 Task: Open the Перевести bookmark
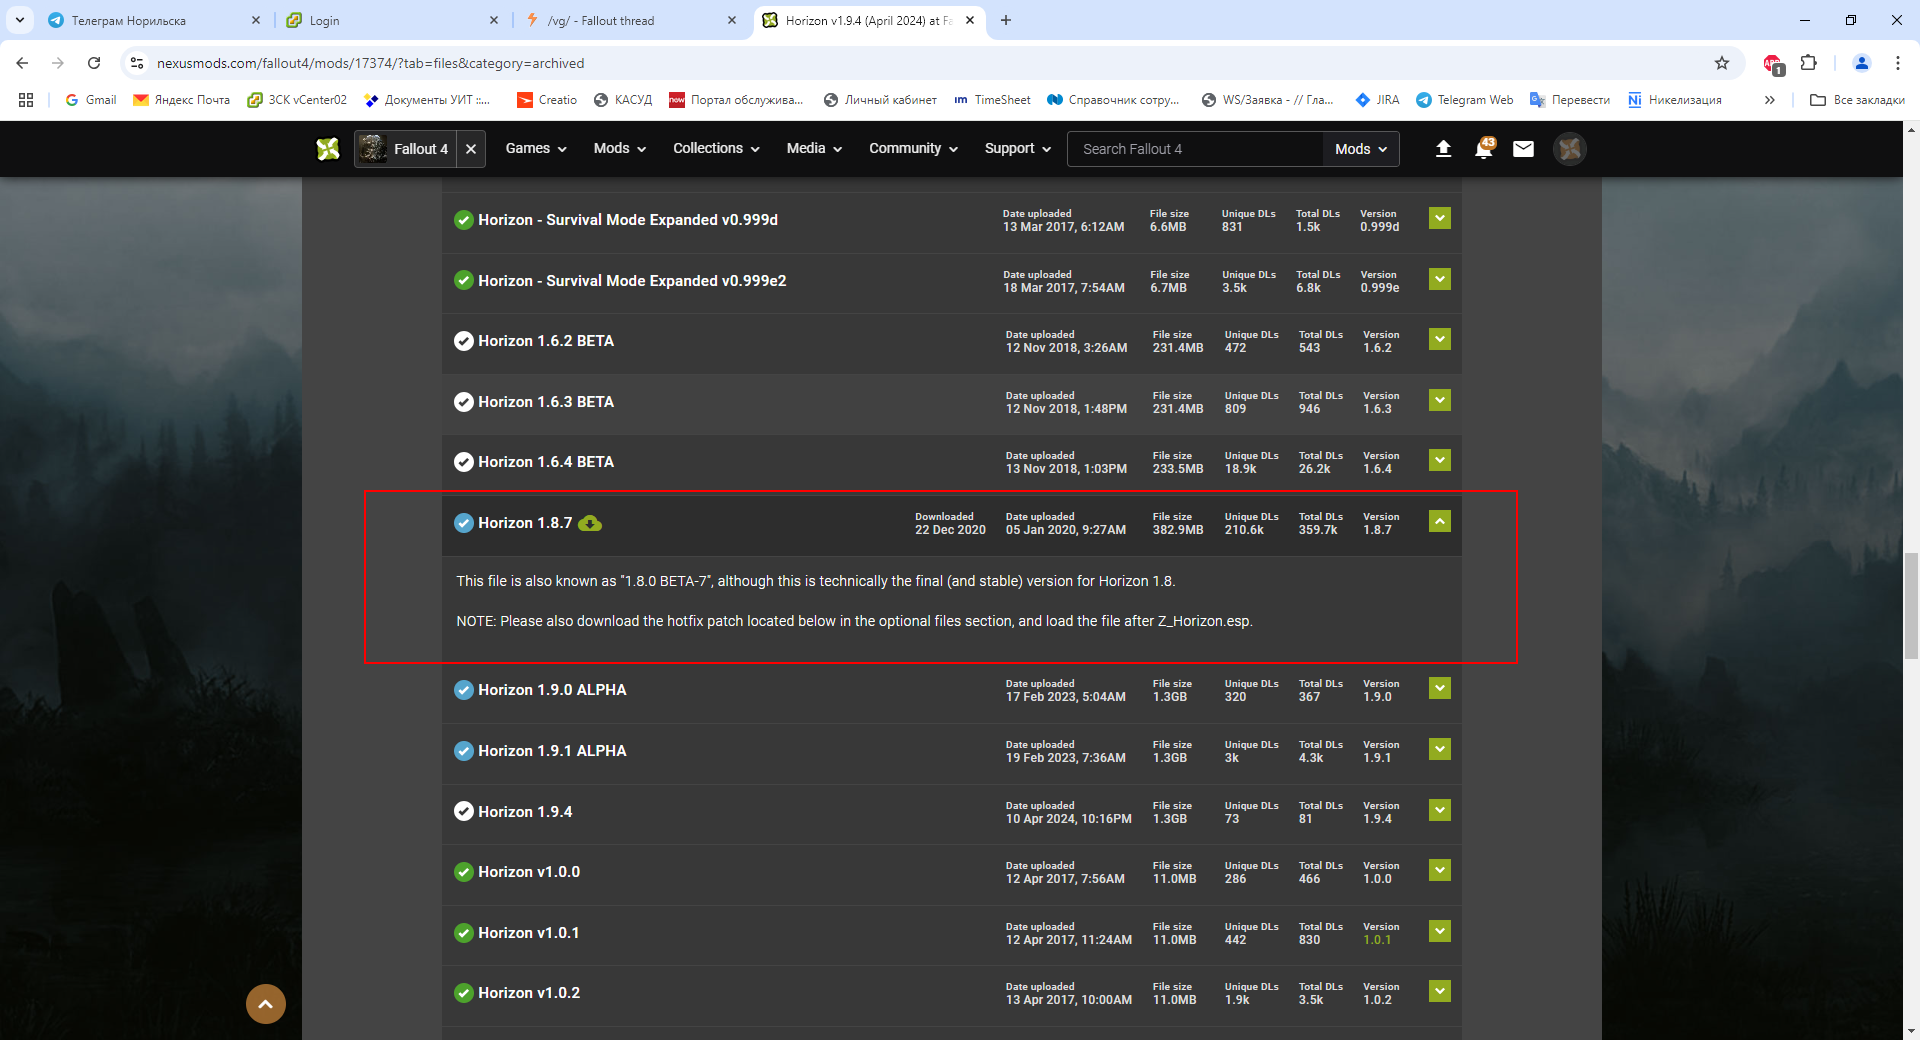coord(1570,100)
